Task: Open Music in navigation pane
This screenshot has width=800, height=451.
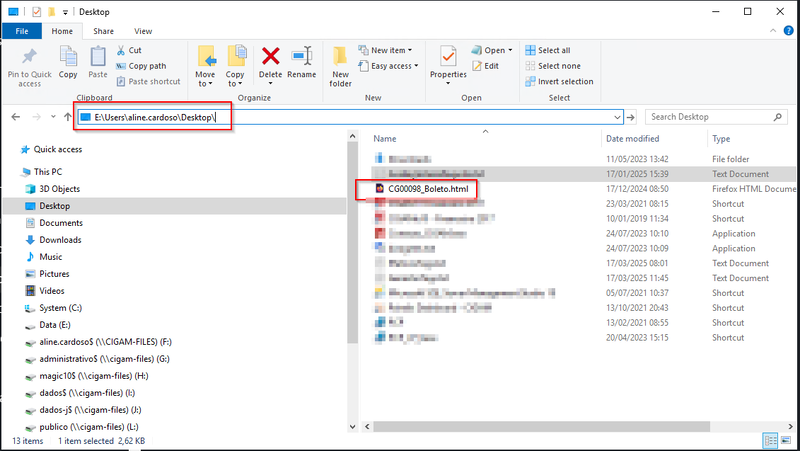Action: (44, 257)
